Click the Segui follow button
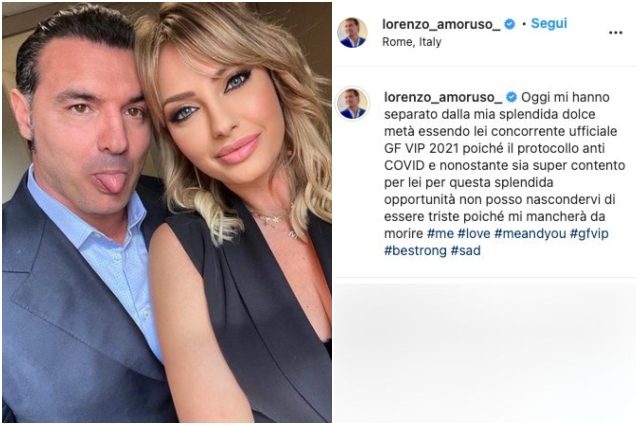Screen dimensions: 638x425 (548, 24)
